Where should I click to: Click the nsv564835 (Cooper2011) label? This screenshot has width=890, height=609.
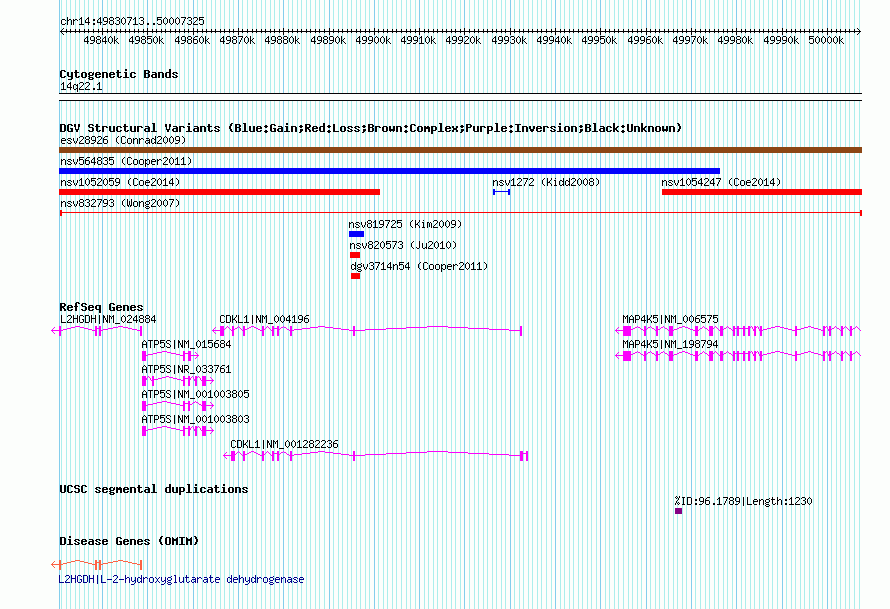pos(126,161)
